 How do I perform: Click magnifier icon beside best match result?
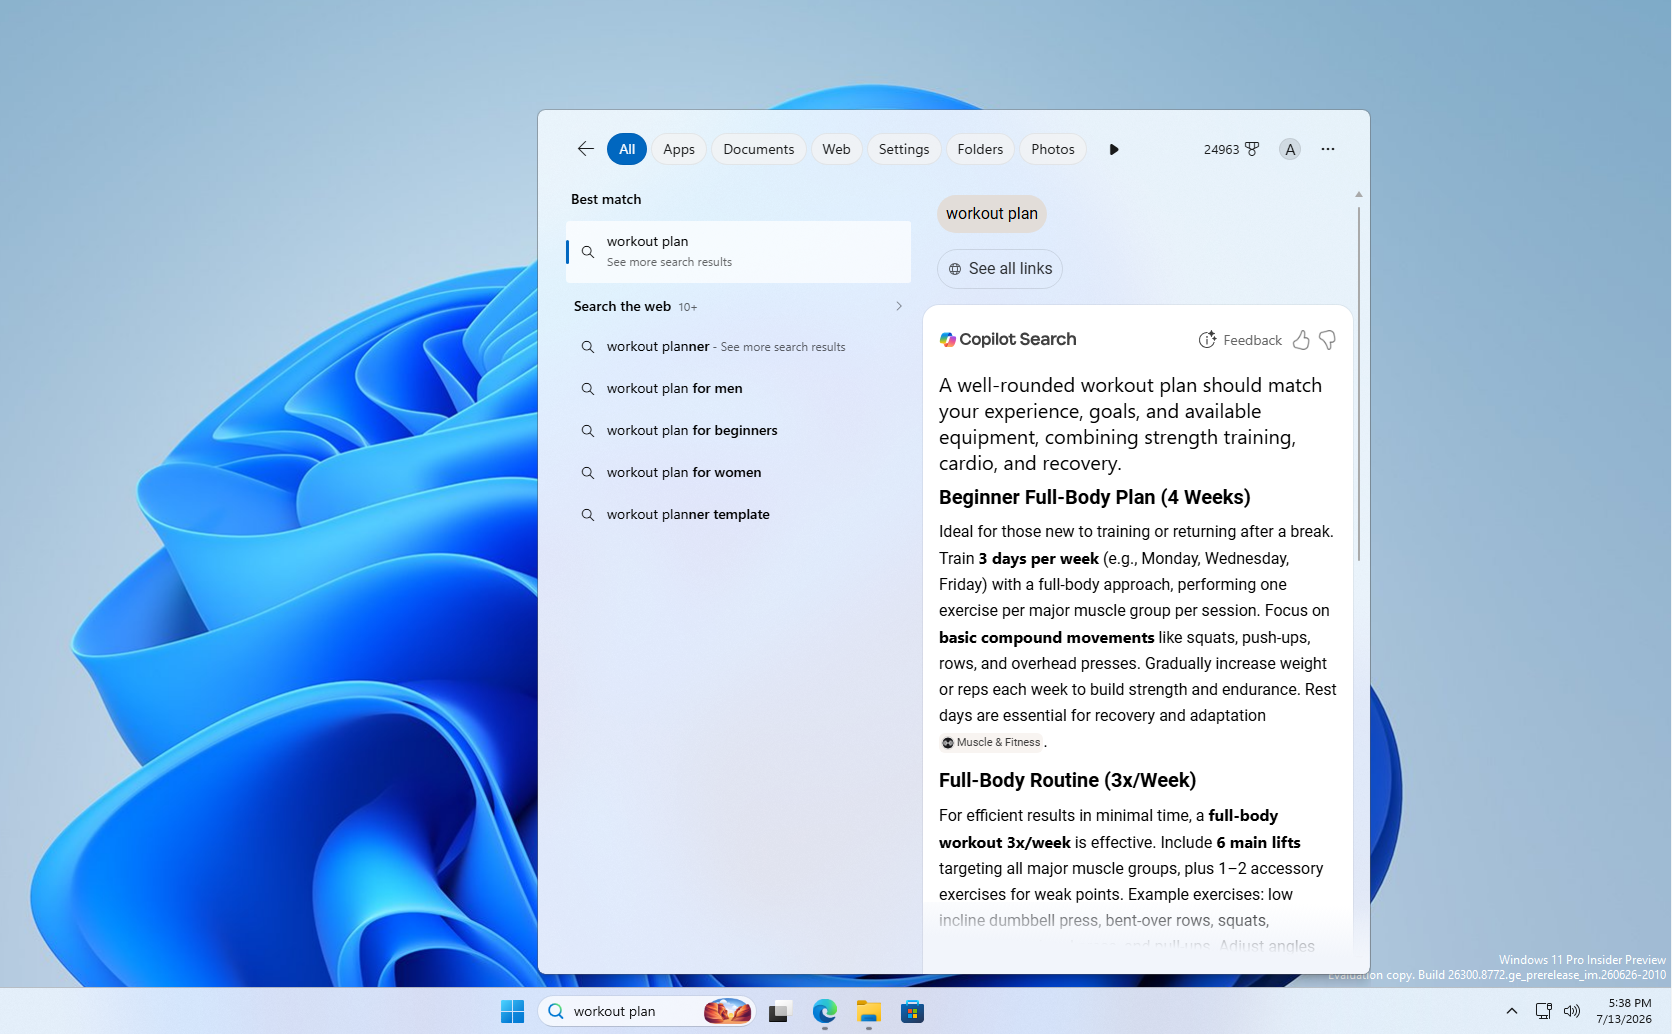588,252
